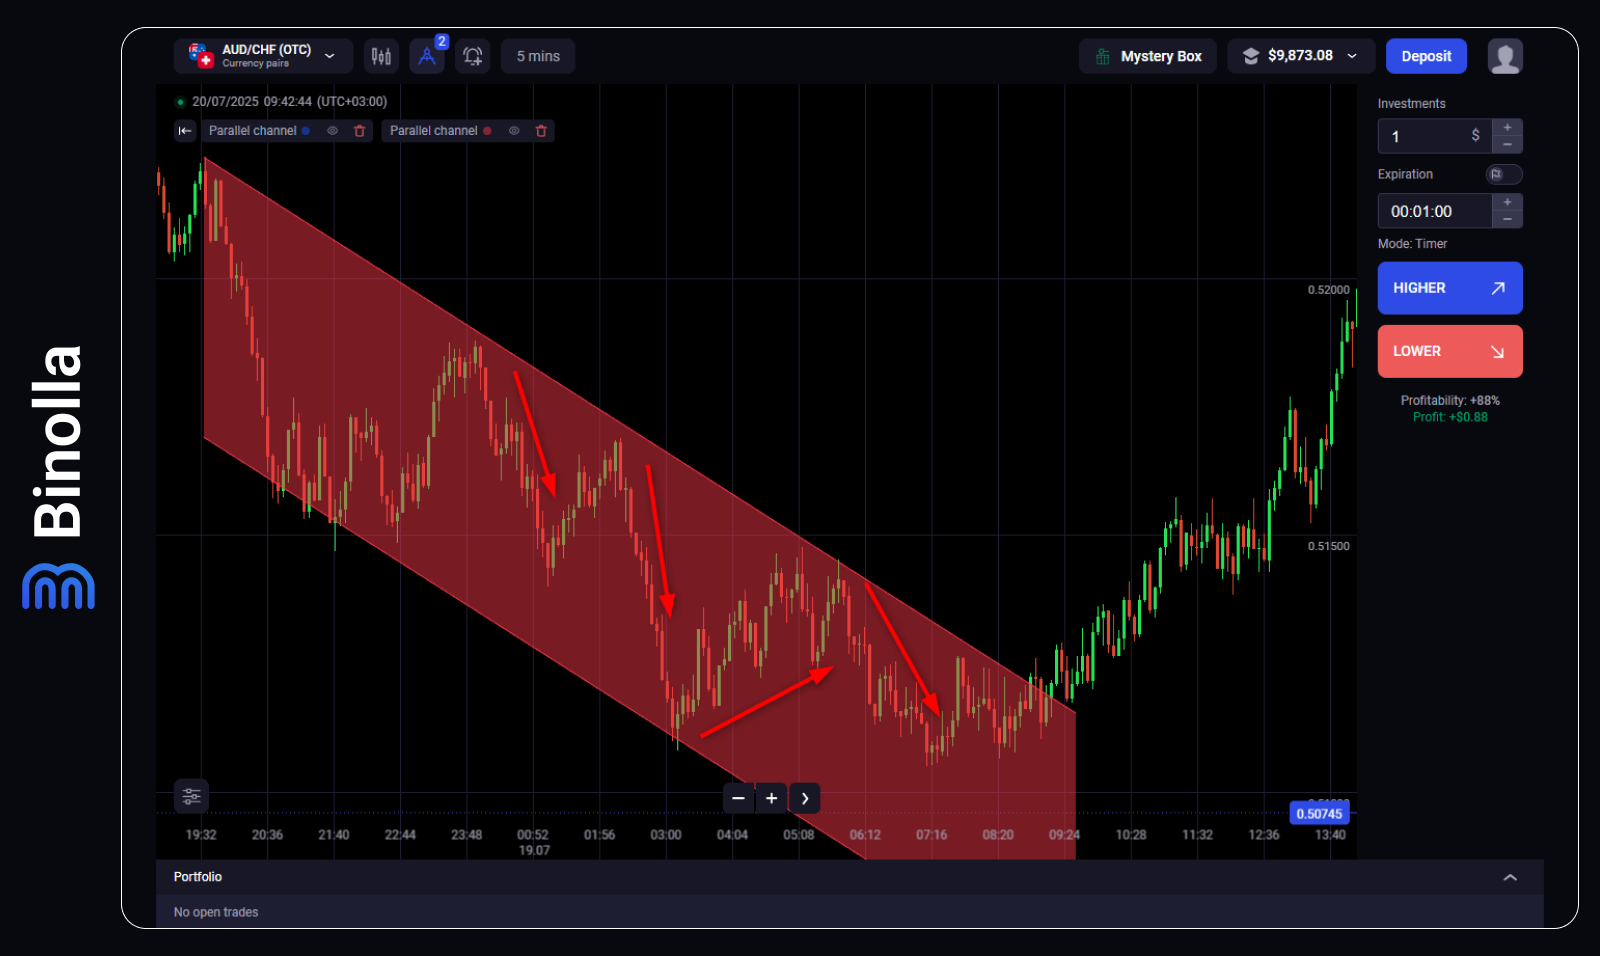
Task: Open the indicators panel
Action: [x=381, y=56]
